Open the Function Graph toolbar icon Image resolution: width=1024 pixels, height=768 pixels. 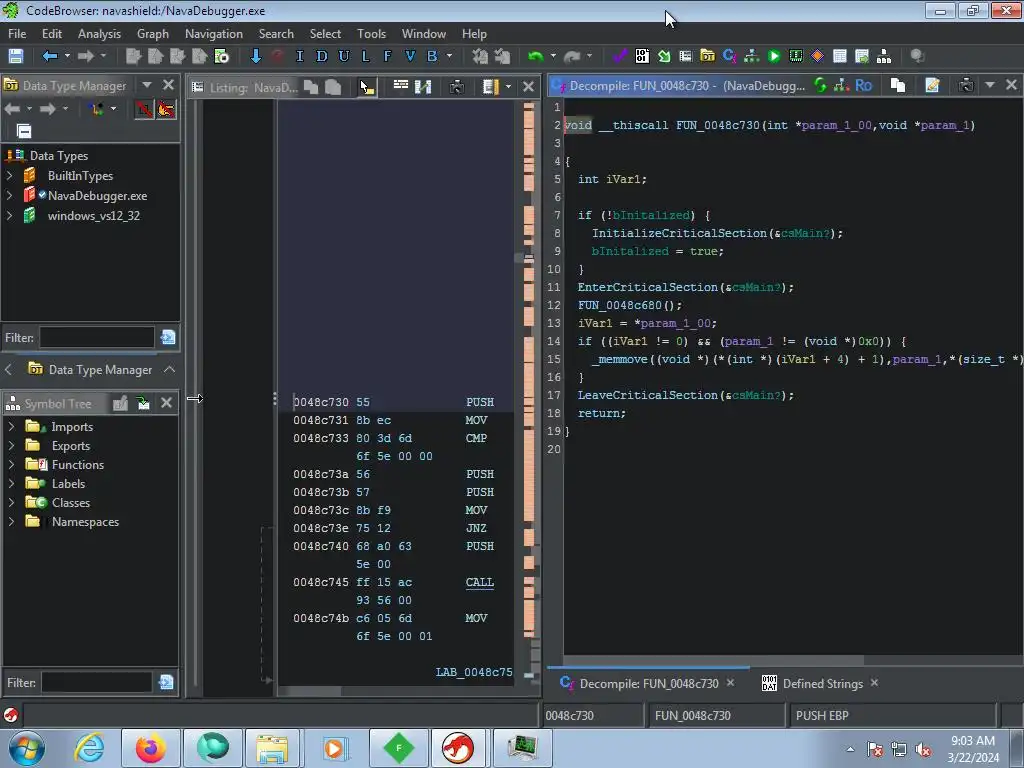(x=752, y=56)
